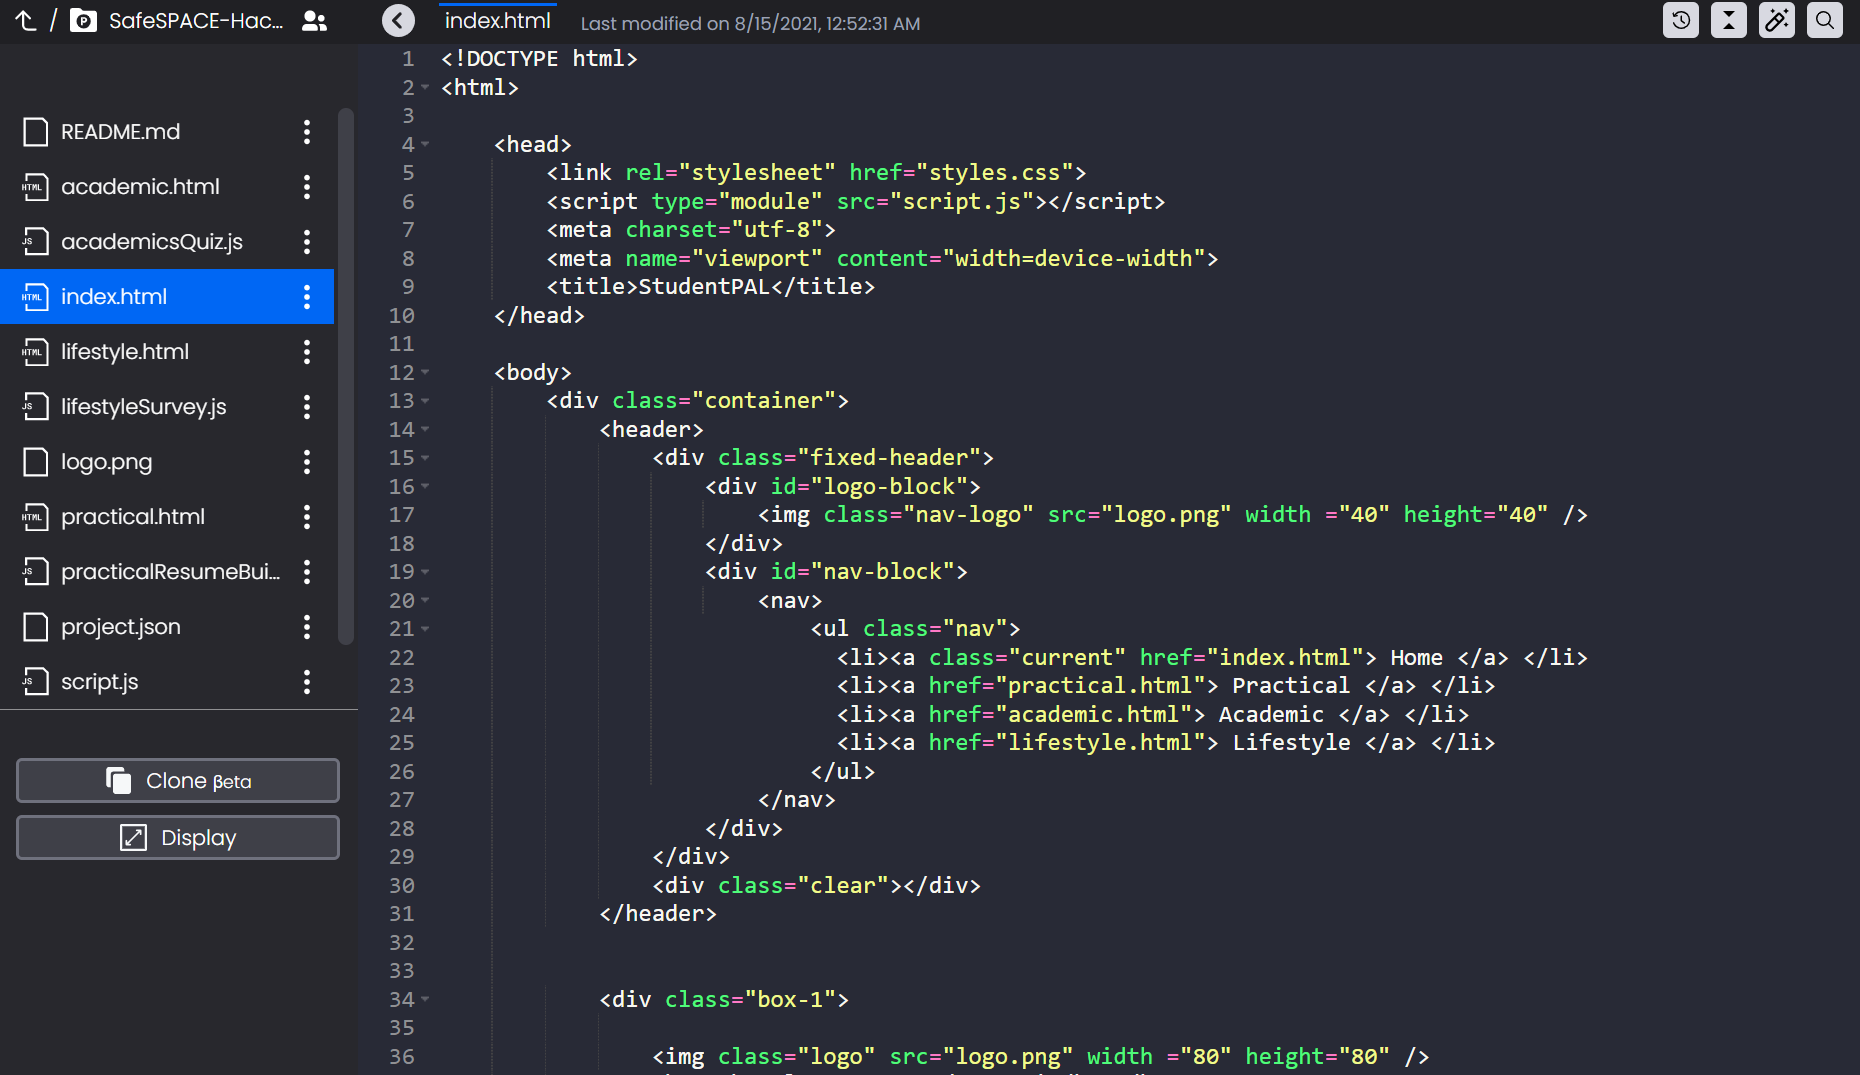Collapse the header fold arrow at line 14

[425, 430]
